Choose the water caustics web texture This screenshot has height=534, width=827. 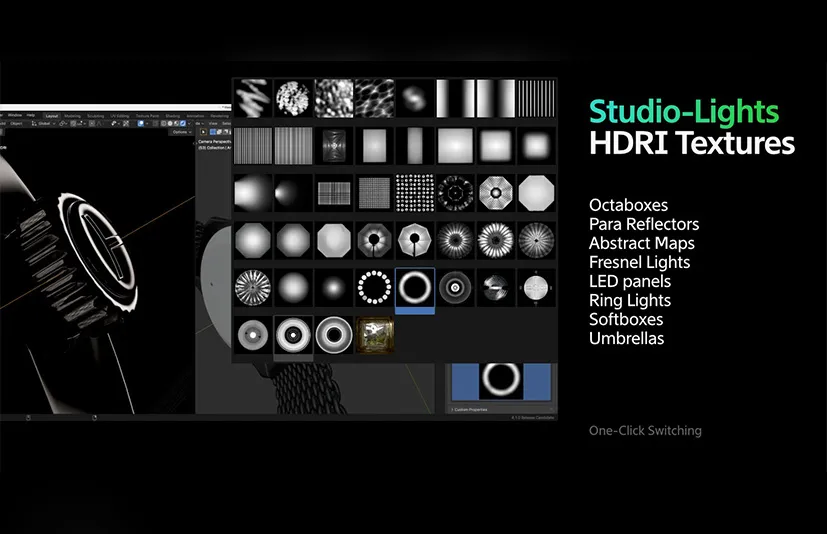[374, 98]
